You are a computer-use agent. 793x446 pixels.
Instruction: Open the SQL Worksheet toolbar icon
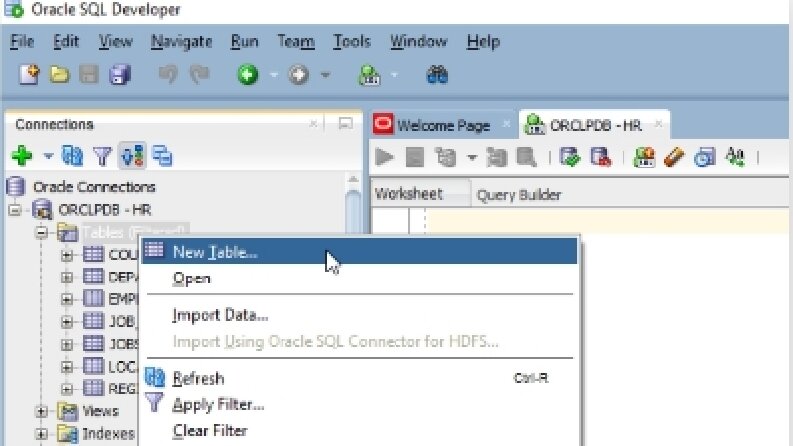(369, 75)
